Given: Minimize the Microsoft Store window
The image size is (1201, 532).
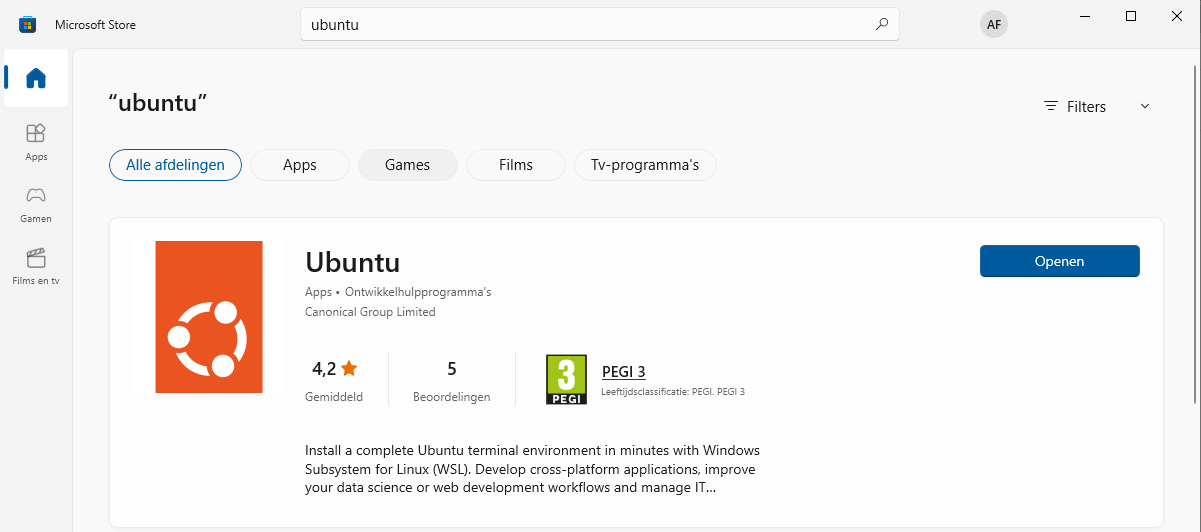Looking at the screenshot, I should [x=1085, y=16].
